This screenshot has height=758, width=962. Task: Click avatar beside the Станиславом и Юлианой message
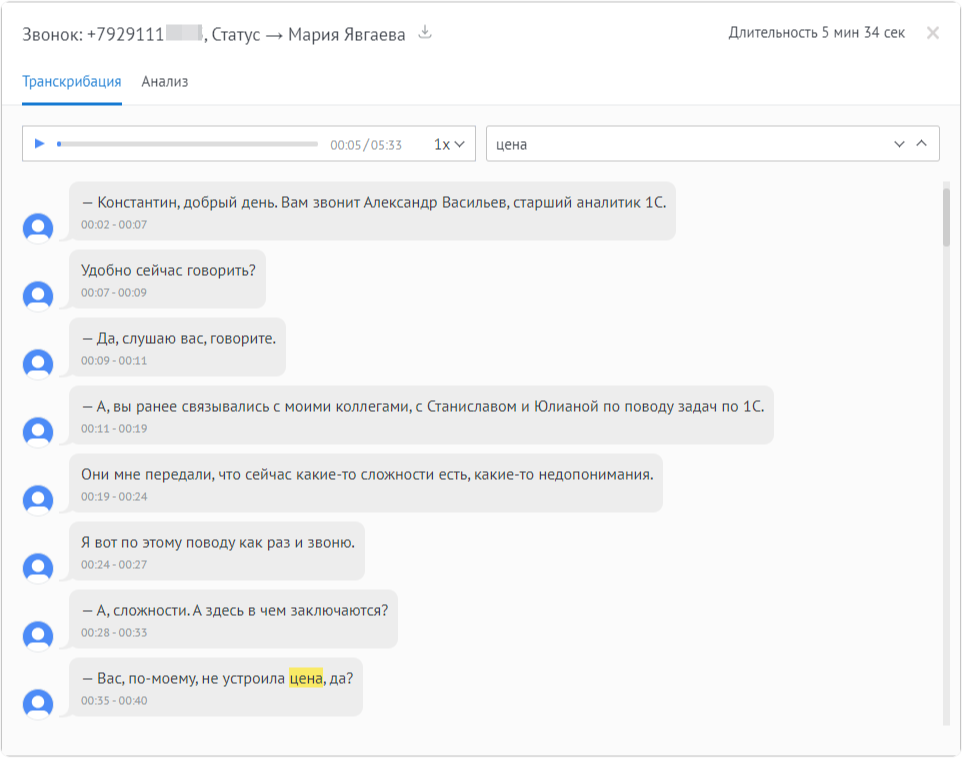tap(38, 433)
